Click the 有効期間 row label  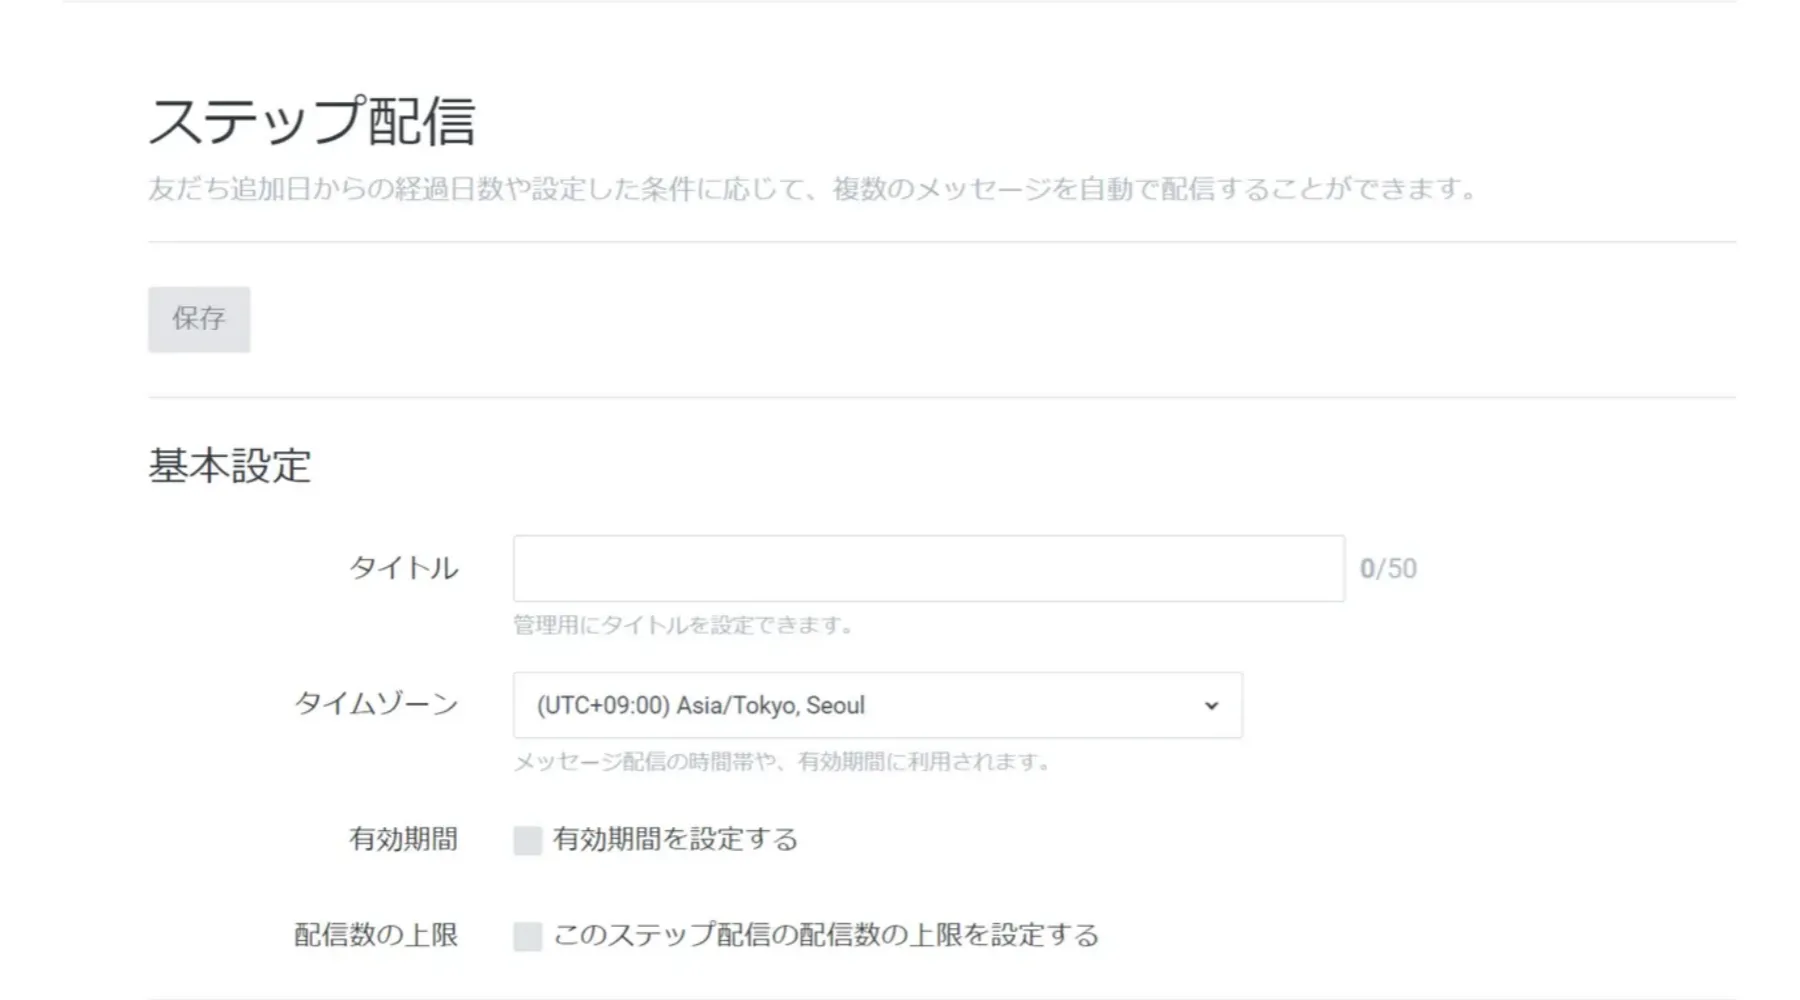[403, 839]
